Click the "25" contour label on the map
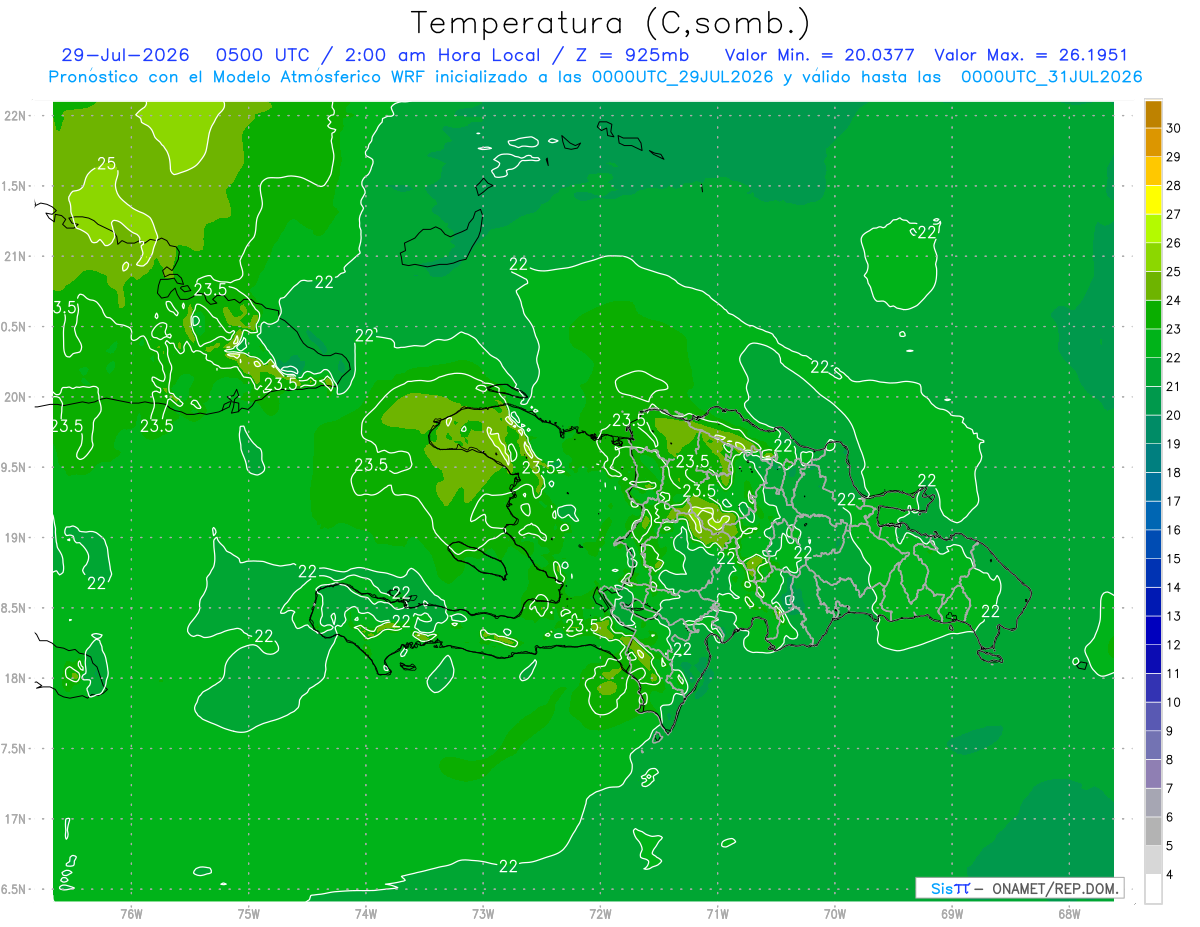Screen dimensions: 1200x927 106,163
